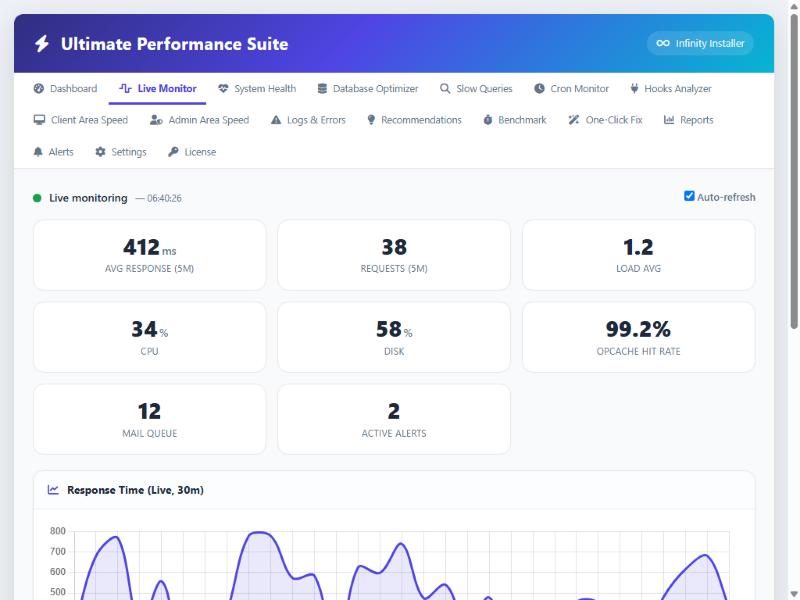The height and width of the screenshot is (600, 800).
Task: Uncheck the Auto-refresh checkbox
Action: pos(689,196)
